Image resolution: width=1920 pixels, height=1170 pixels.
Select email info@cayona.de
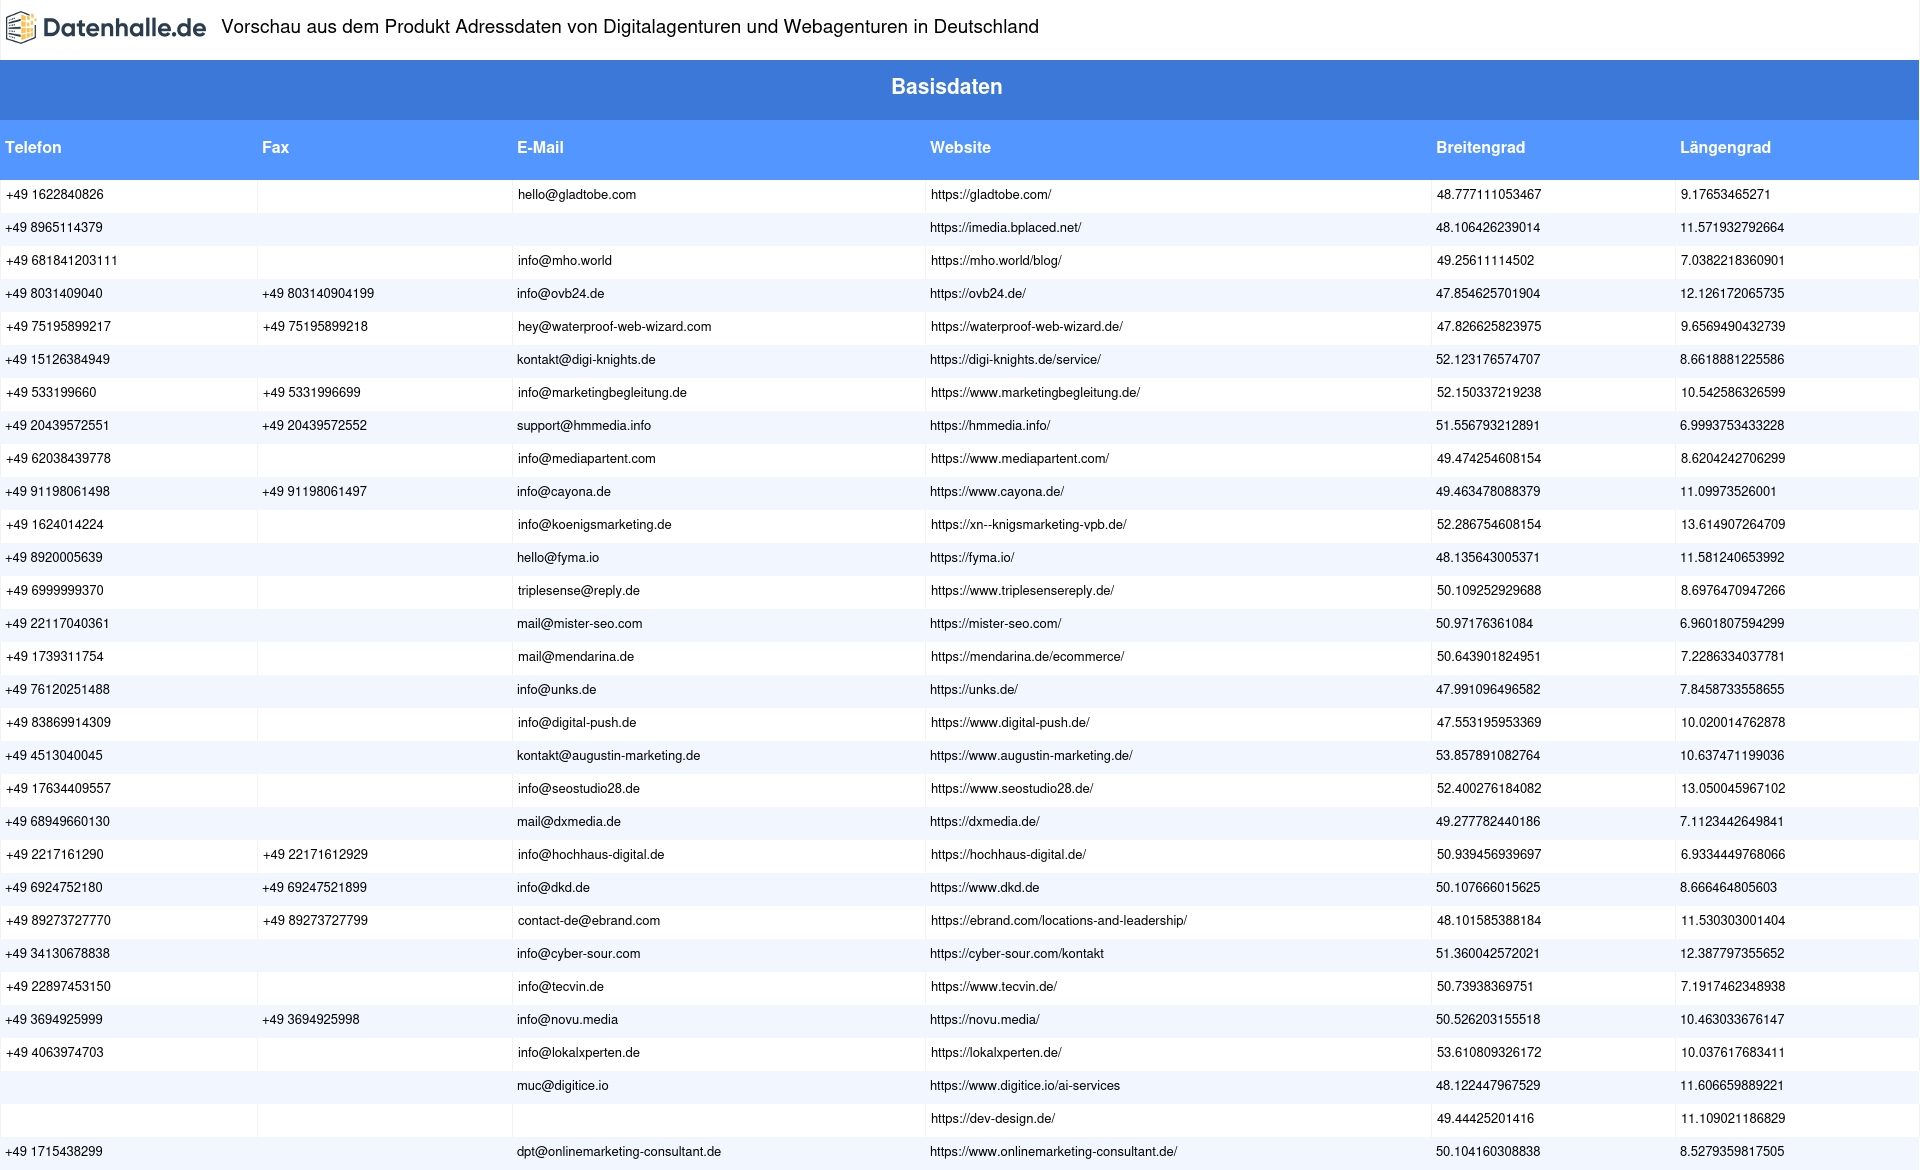click(x=564, y=492)
